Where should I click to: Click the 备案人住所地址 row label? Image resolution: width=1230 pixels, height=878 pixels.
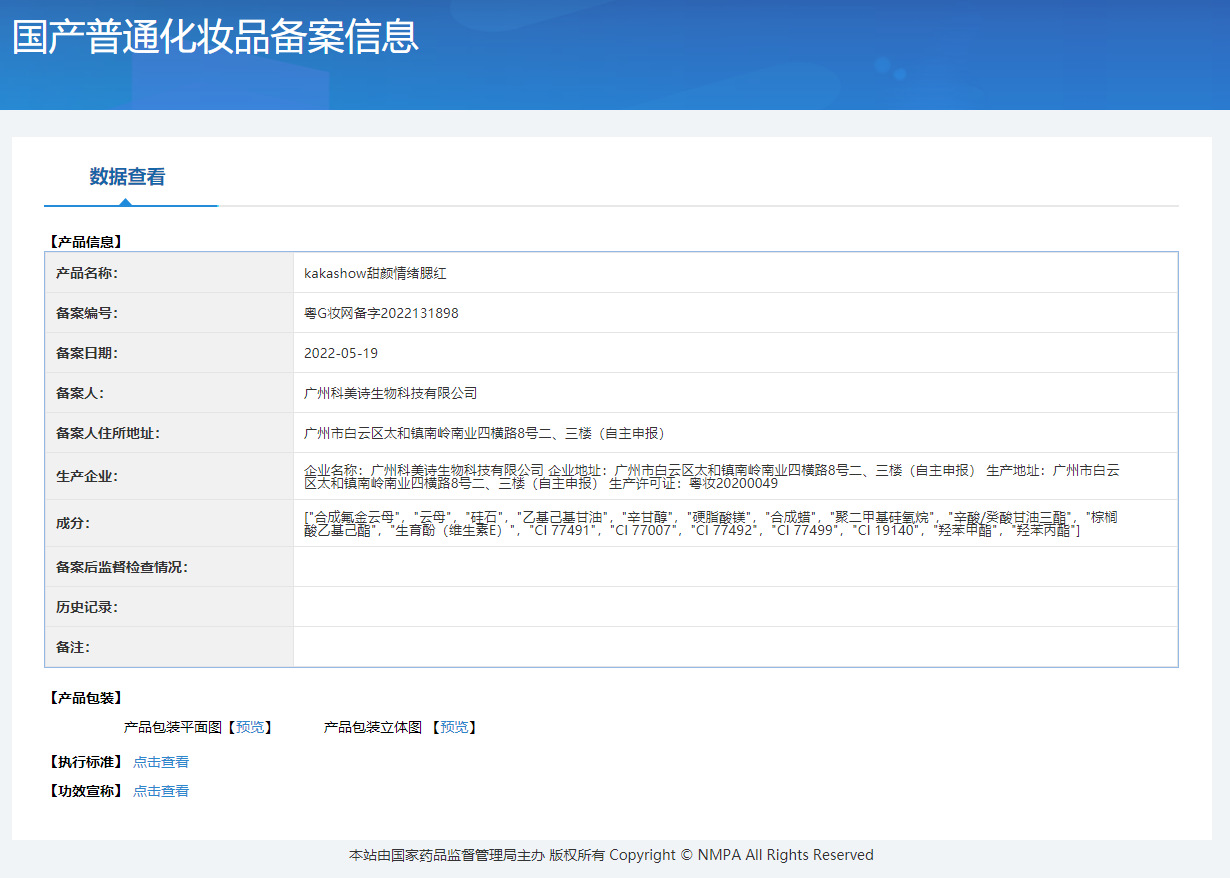(108, 433)
